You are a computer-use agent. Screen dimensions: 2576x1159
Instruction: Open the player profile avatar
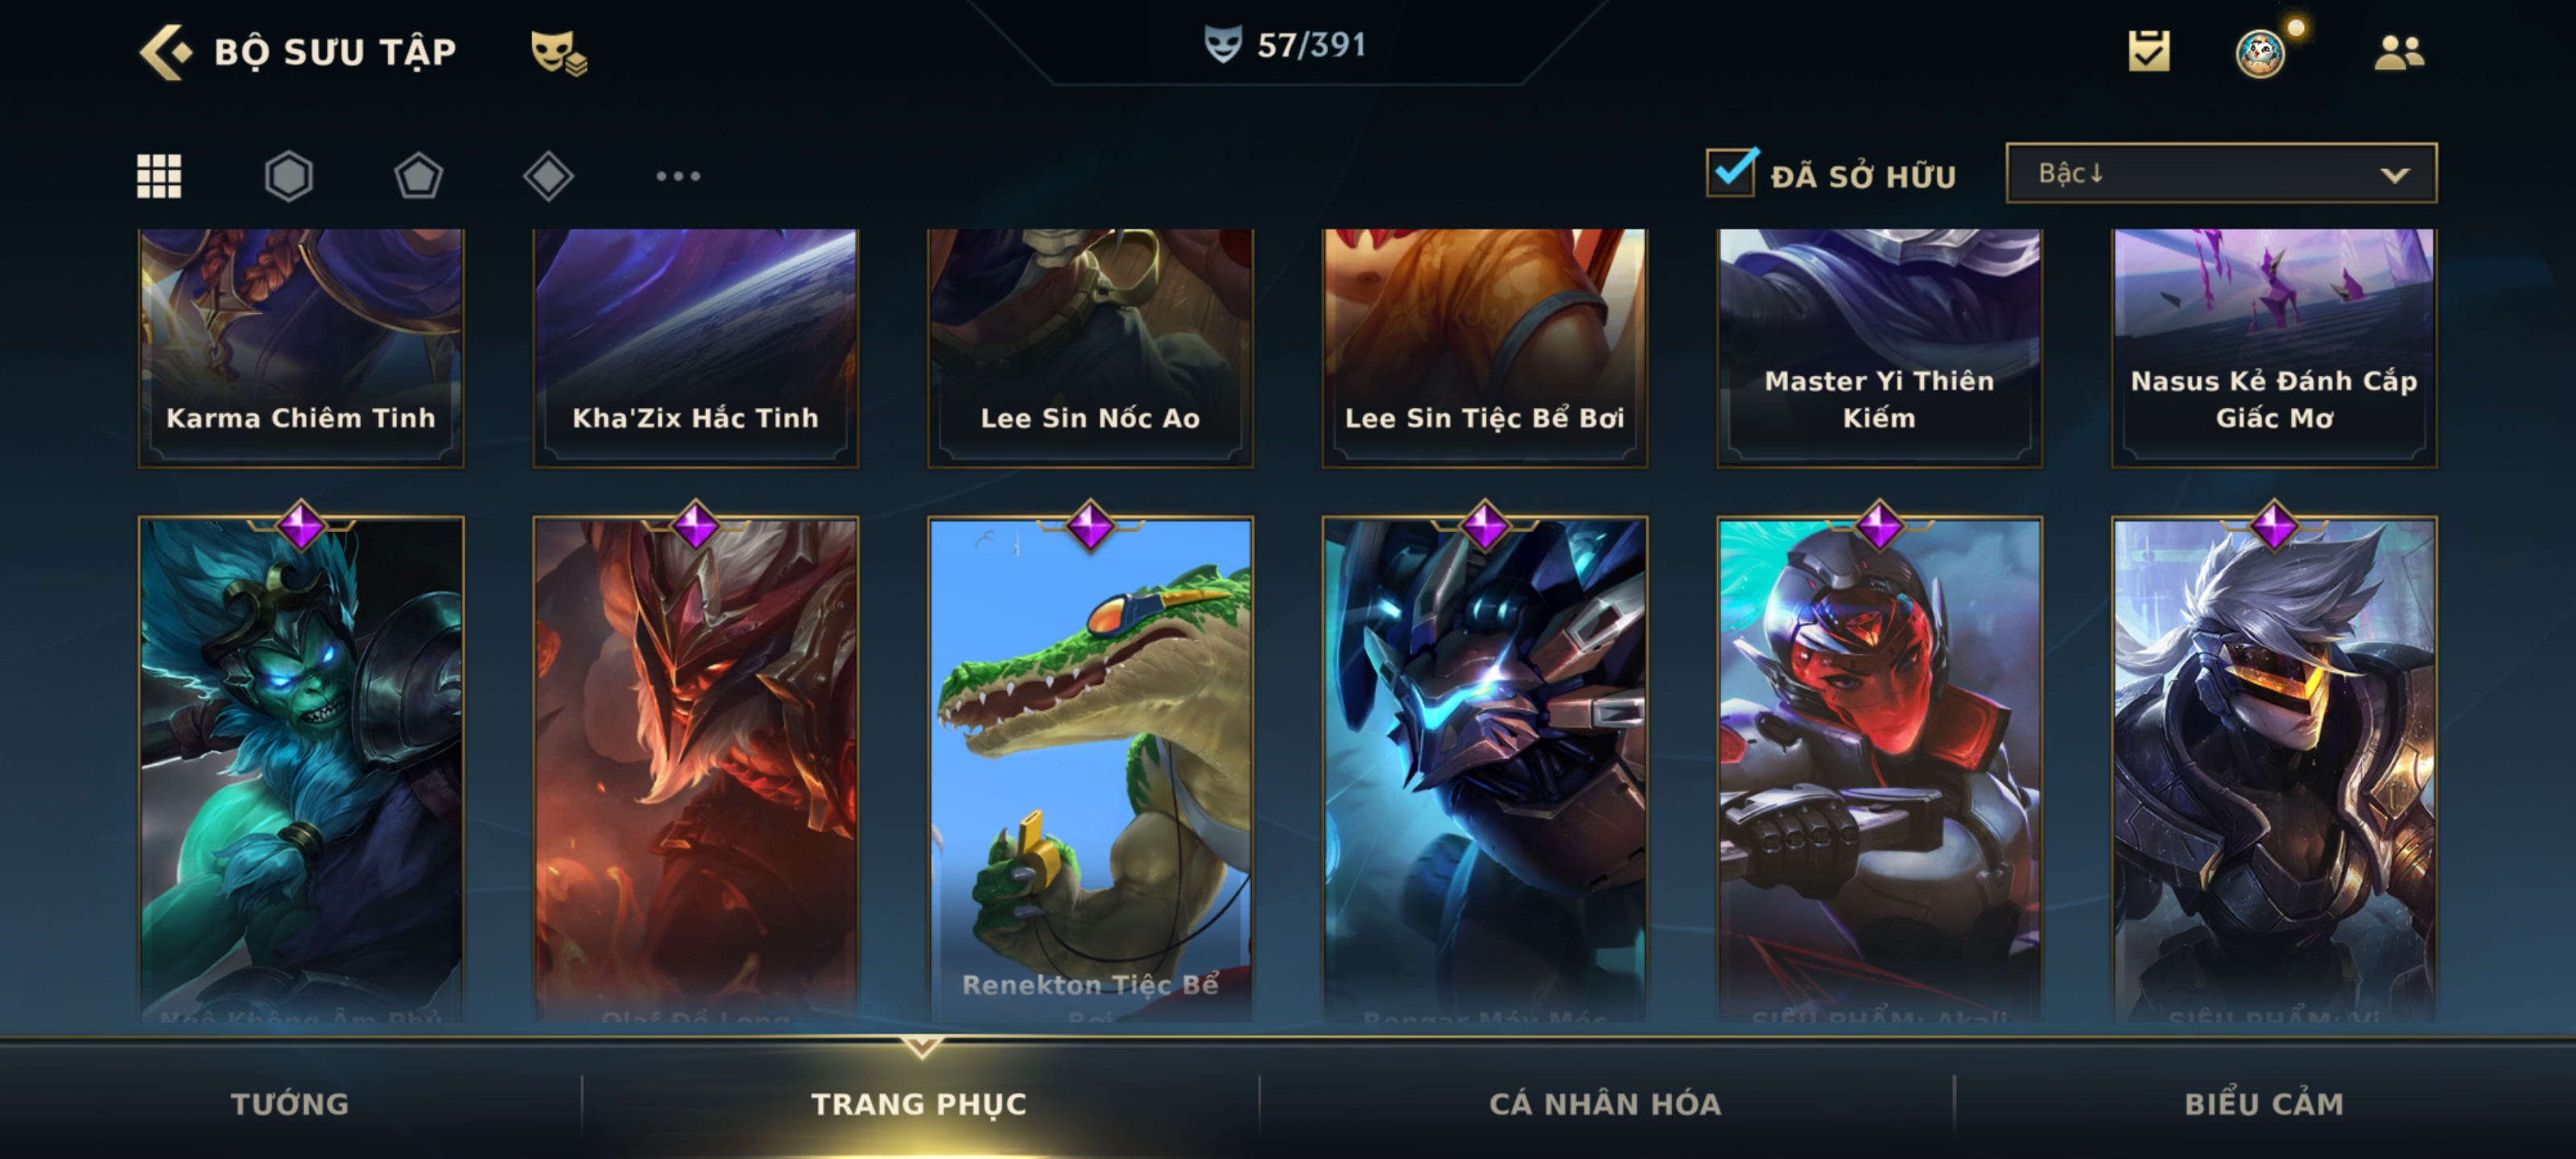(x=2261, y=53)
